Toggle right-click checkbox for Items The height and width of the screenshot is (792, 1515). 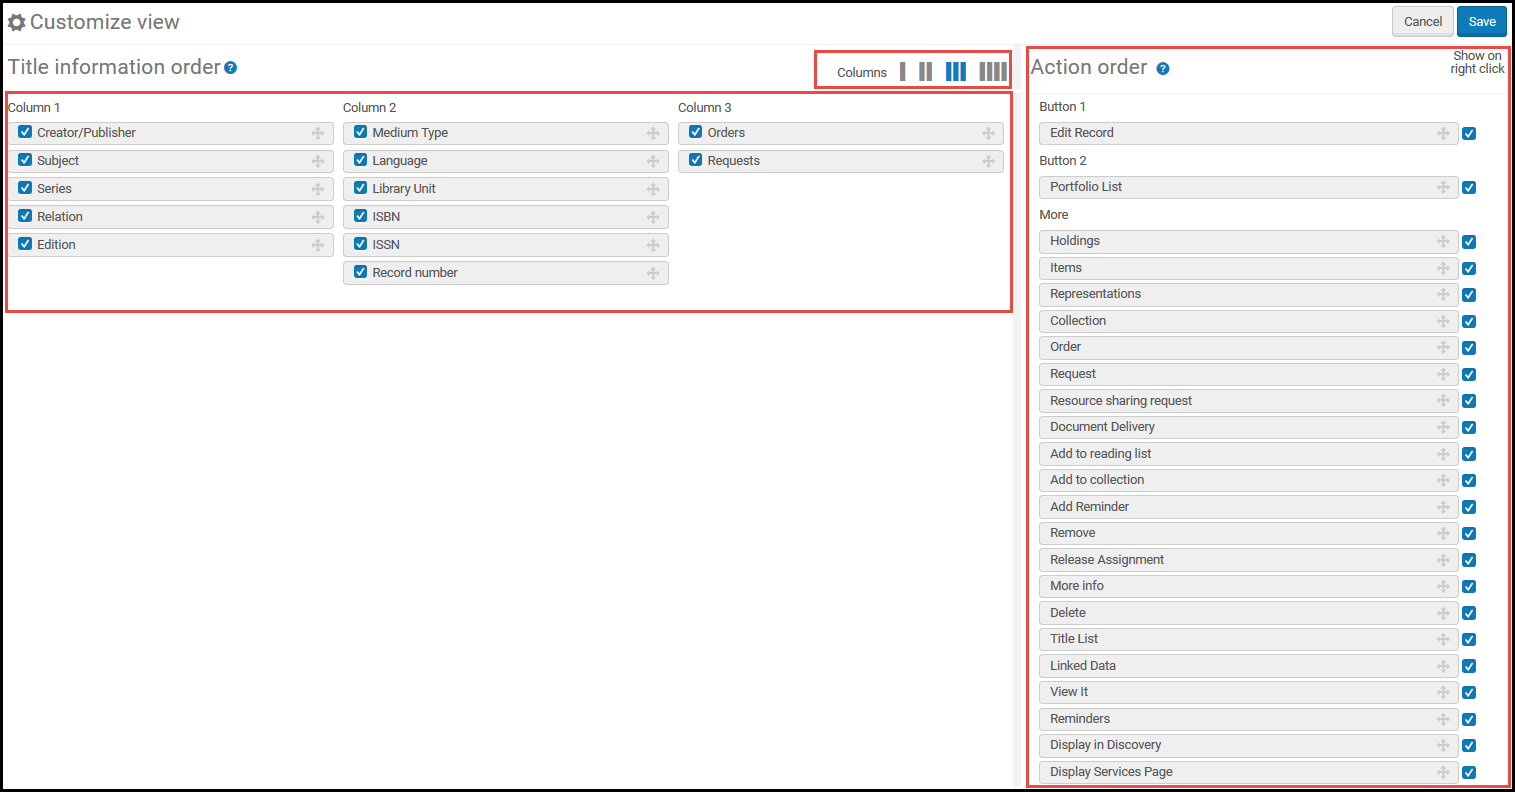pos(1469,268)
